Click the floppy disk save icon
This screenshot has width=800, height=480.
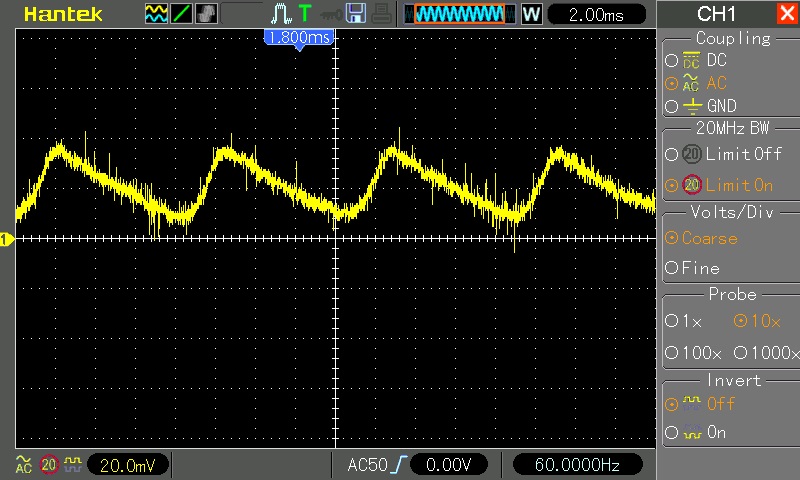356,14
